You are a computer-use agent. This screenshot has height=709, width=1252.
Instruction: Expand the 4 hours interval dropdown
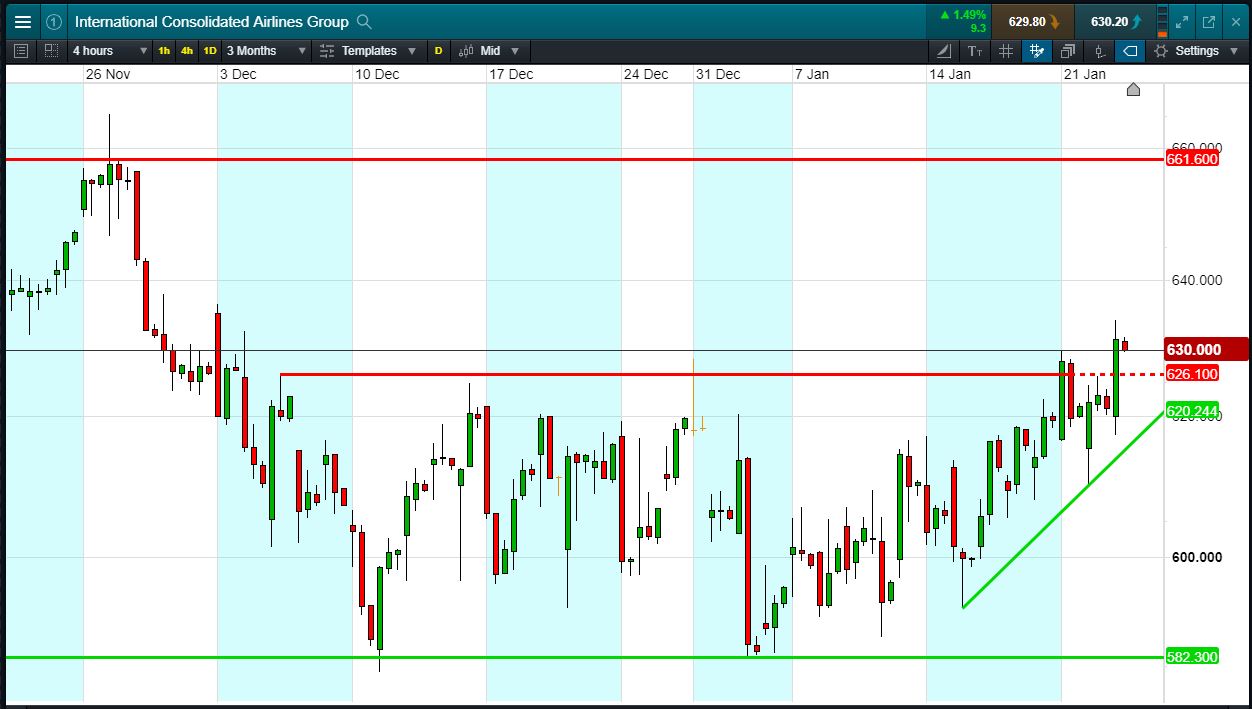pos(109,51)
